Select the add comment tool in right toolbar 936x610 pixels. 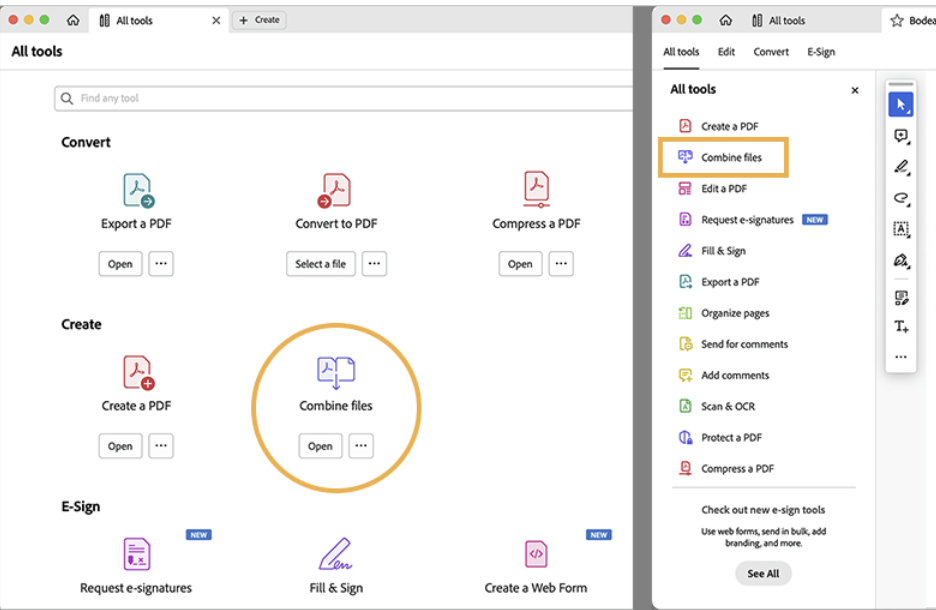click(x=901, y=136)
